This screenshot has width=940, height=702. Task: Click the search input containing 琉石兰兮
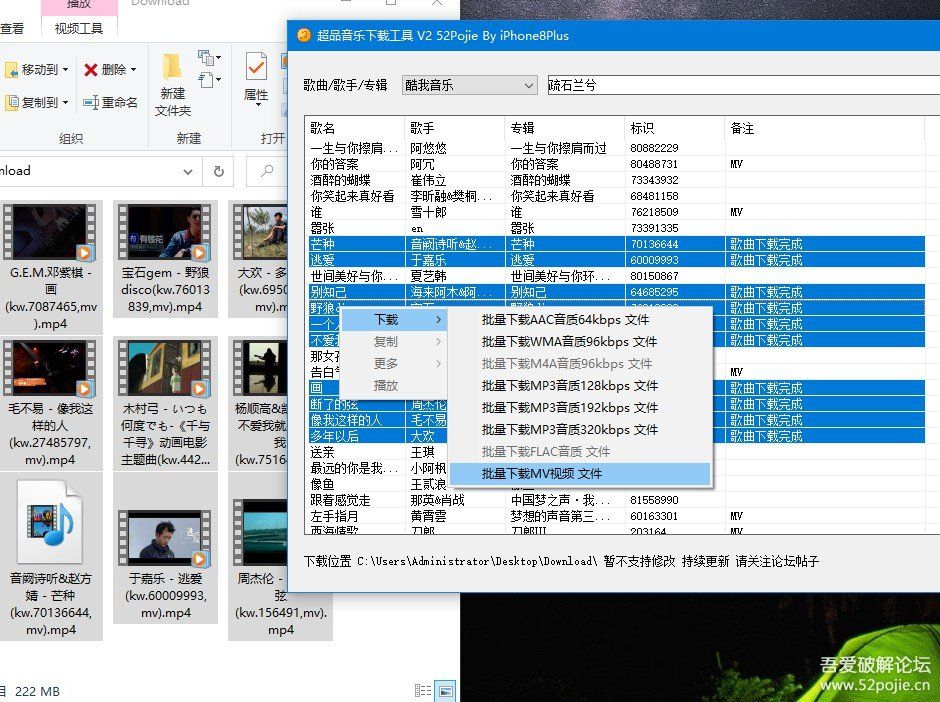[x=743, y=85]
